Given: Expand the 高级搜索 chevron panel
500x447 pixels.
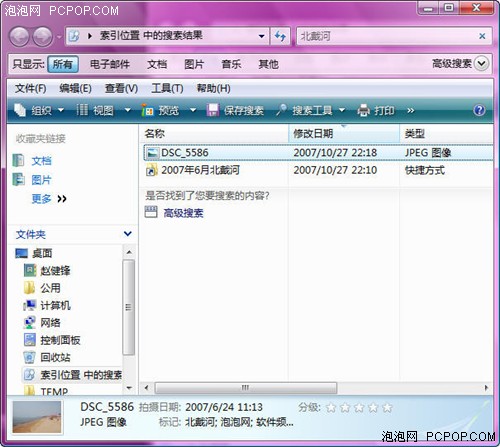Looking at the screenshot, I should click(481, 63).
